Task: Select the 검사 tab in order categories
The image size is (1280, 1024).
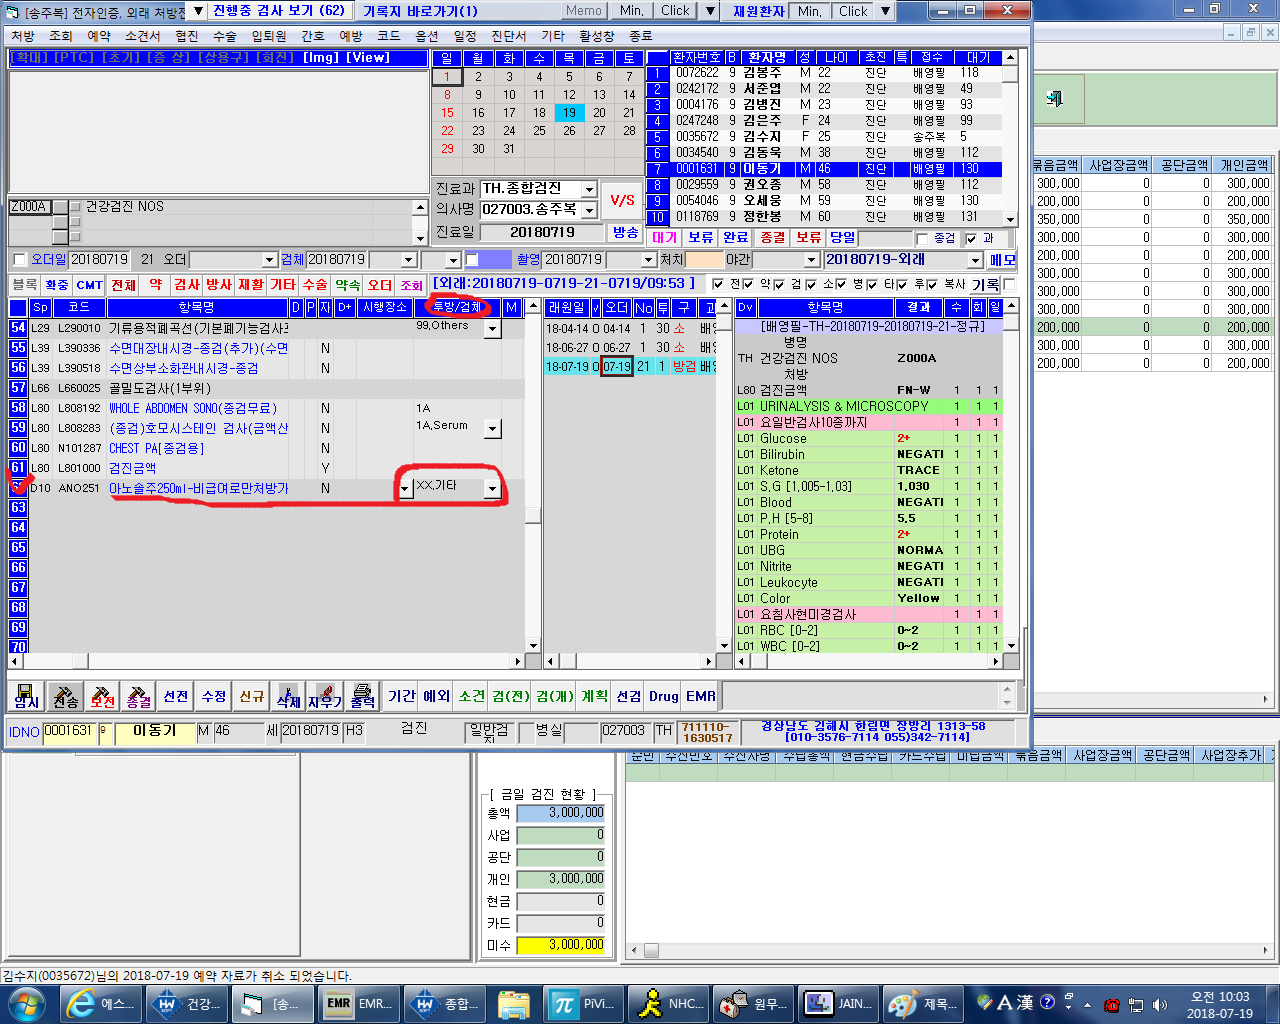Action: (x=187, y=285)
